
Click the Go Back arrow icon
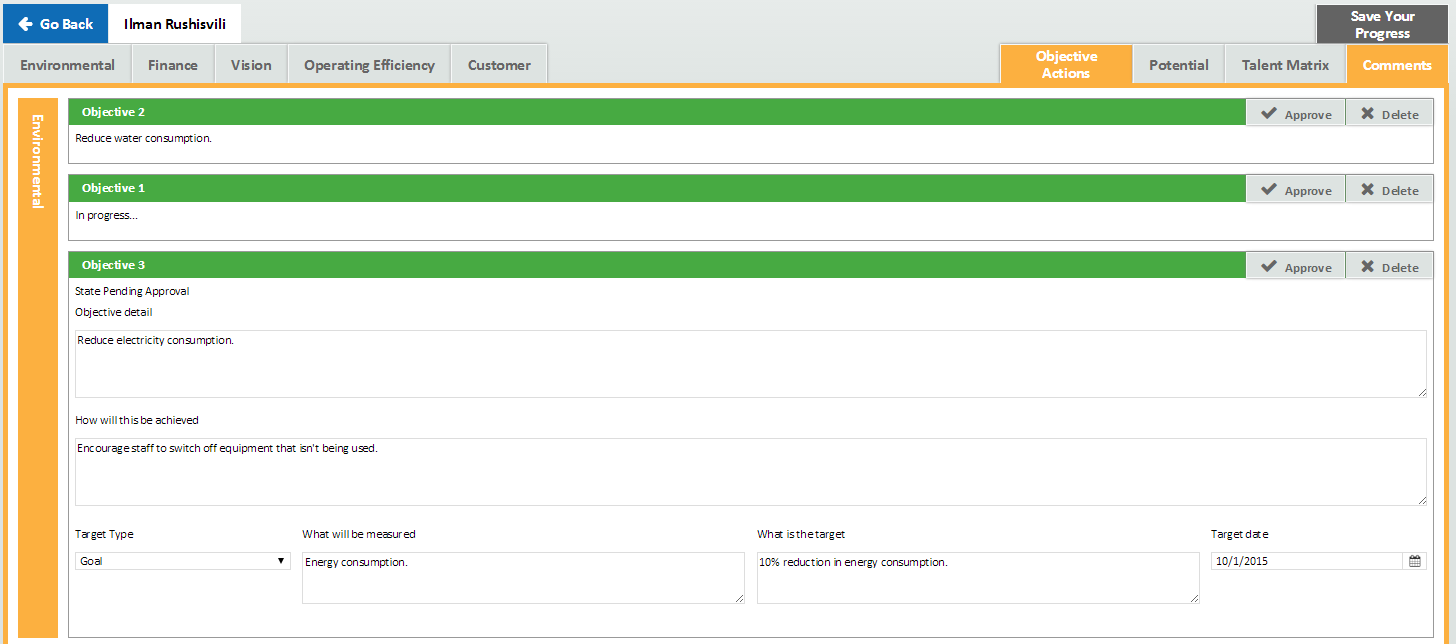(x=26, y=24)
